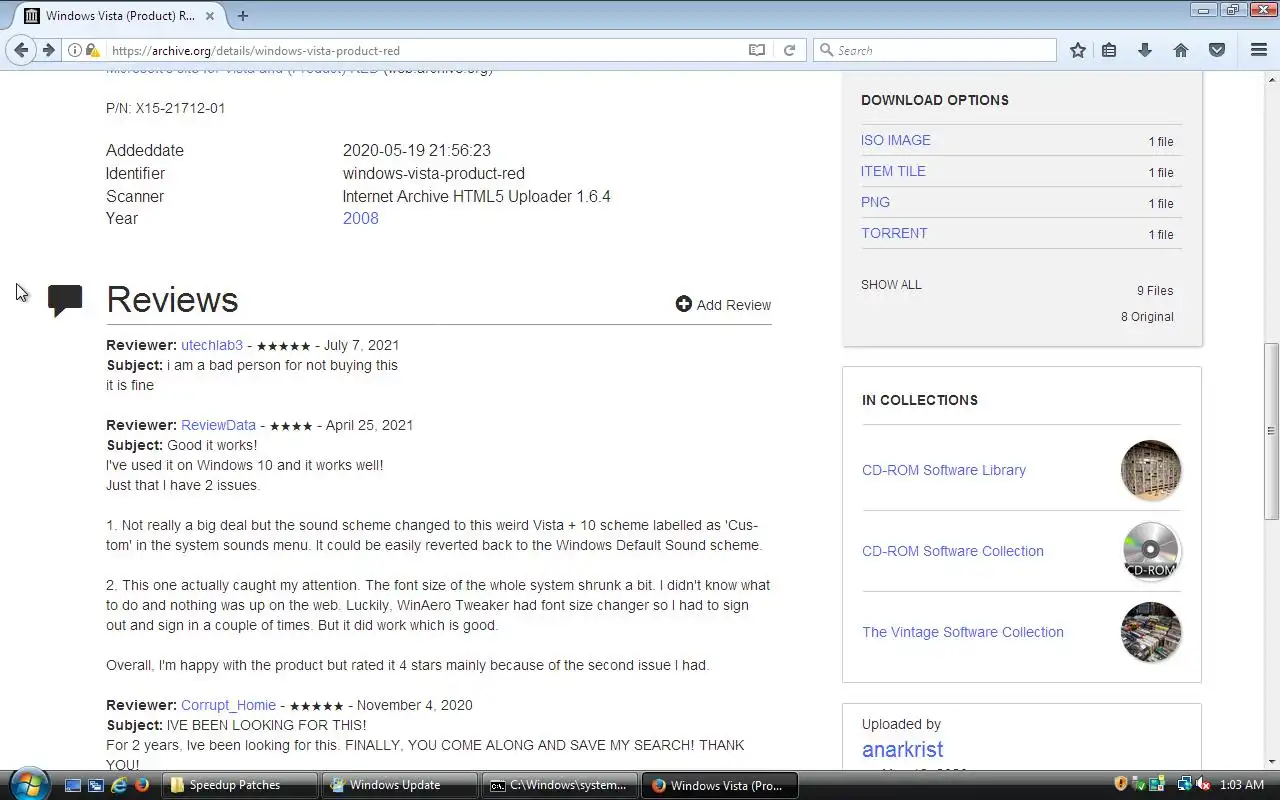Expand ISO IMAGE download option

(x=896, y=140)
